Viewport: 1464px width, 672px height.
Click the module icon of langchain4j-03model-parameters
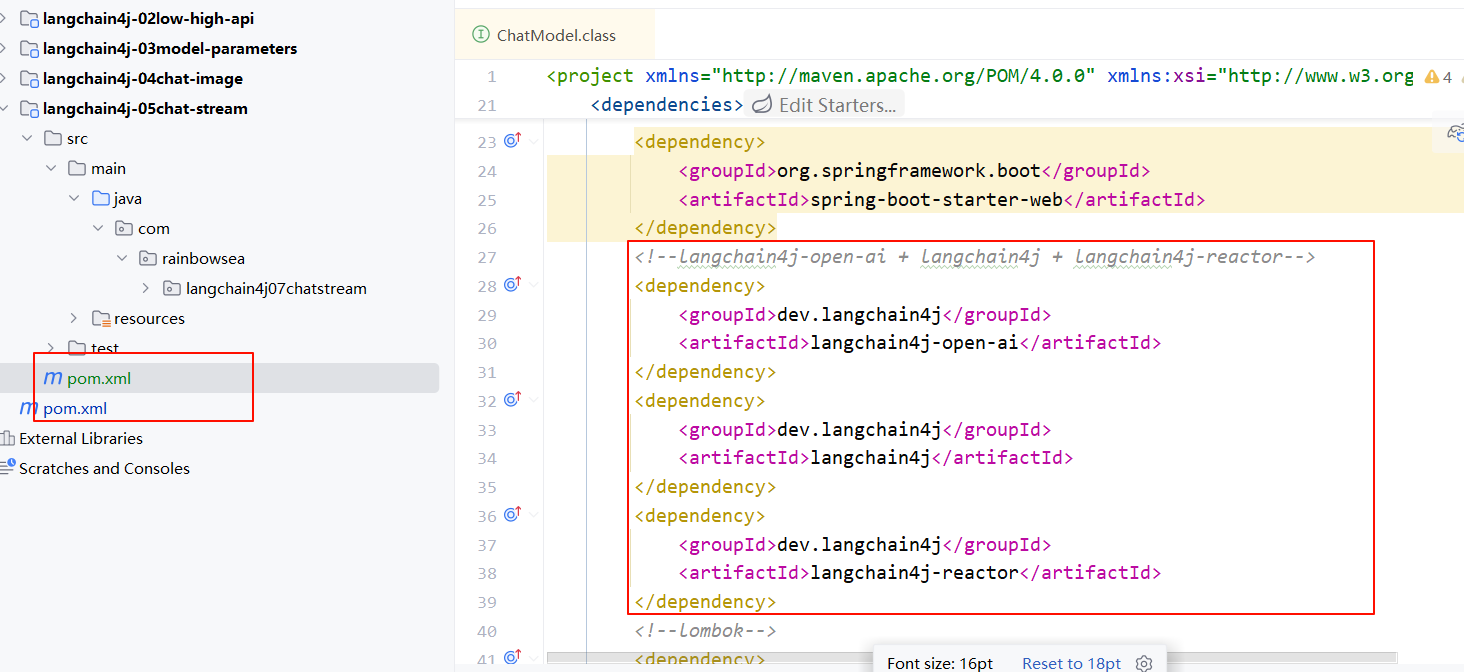(x=29, y=49)
